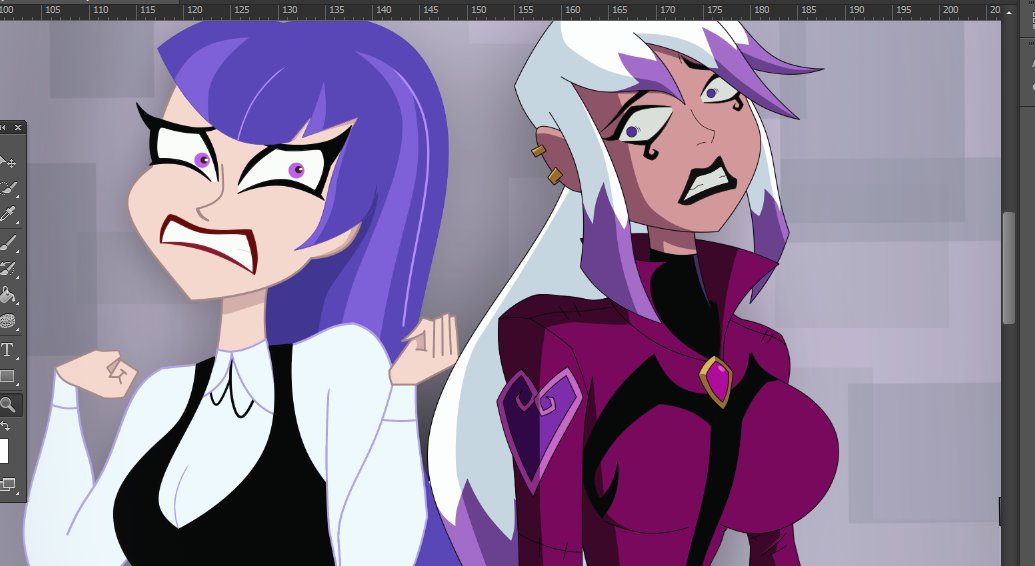The height and width of the screenshot is (566, 1035).
Task: Swap foreground and background colors
Action: (6, 427)
